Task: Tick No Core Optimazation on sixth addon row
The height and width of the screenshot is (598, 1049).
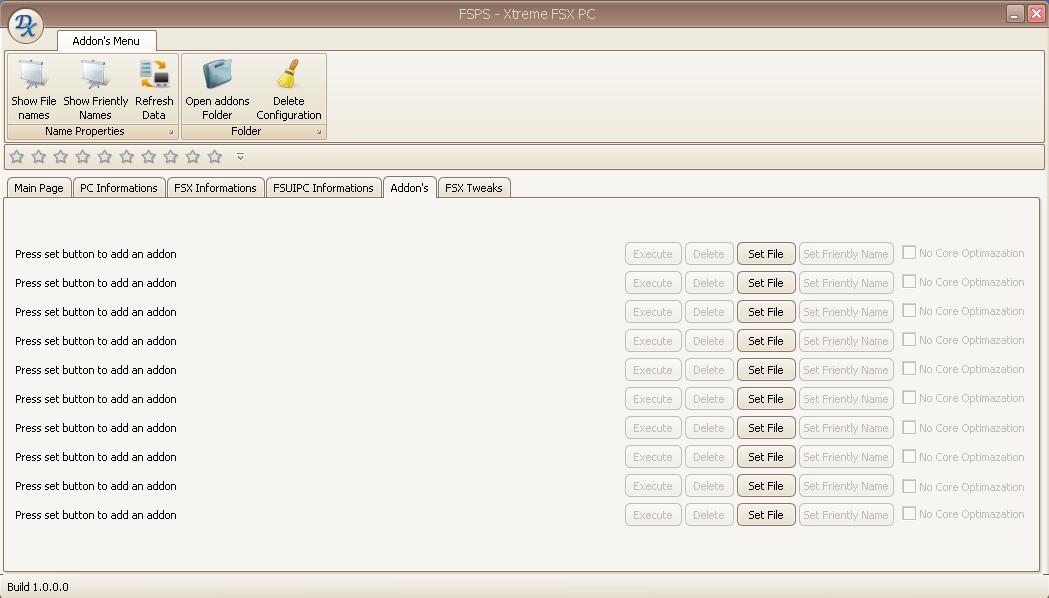Action: (x=909, y=397)
